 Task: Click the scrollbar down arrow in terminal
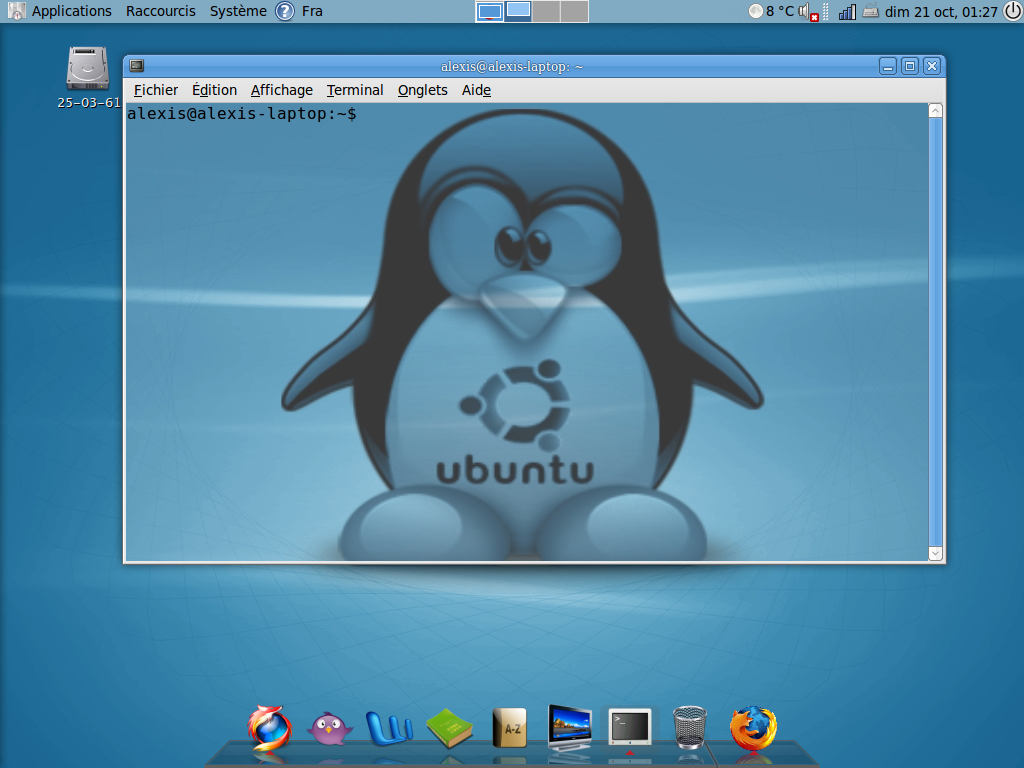point(935,553)
